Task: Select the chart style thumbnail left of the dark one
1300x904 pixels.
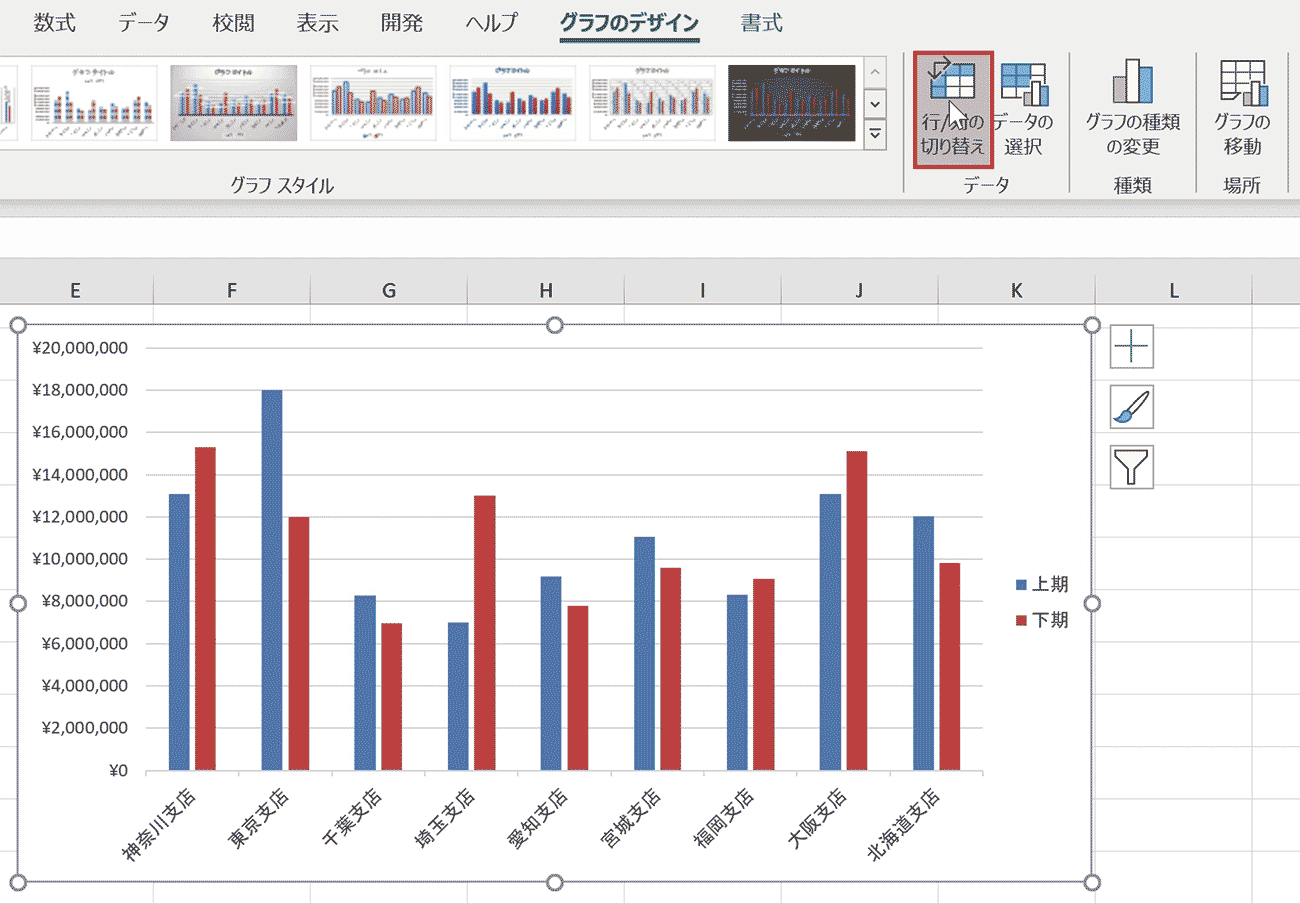Action: point(652,103)
